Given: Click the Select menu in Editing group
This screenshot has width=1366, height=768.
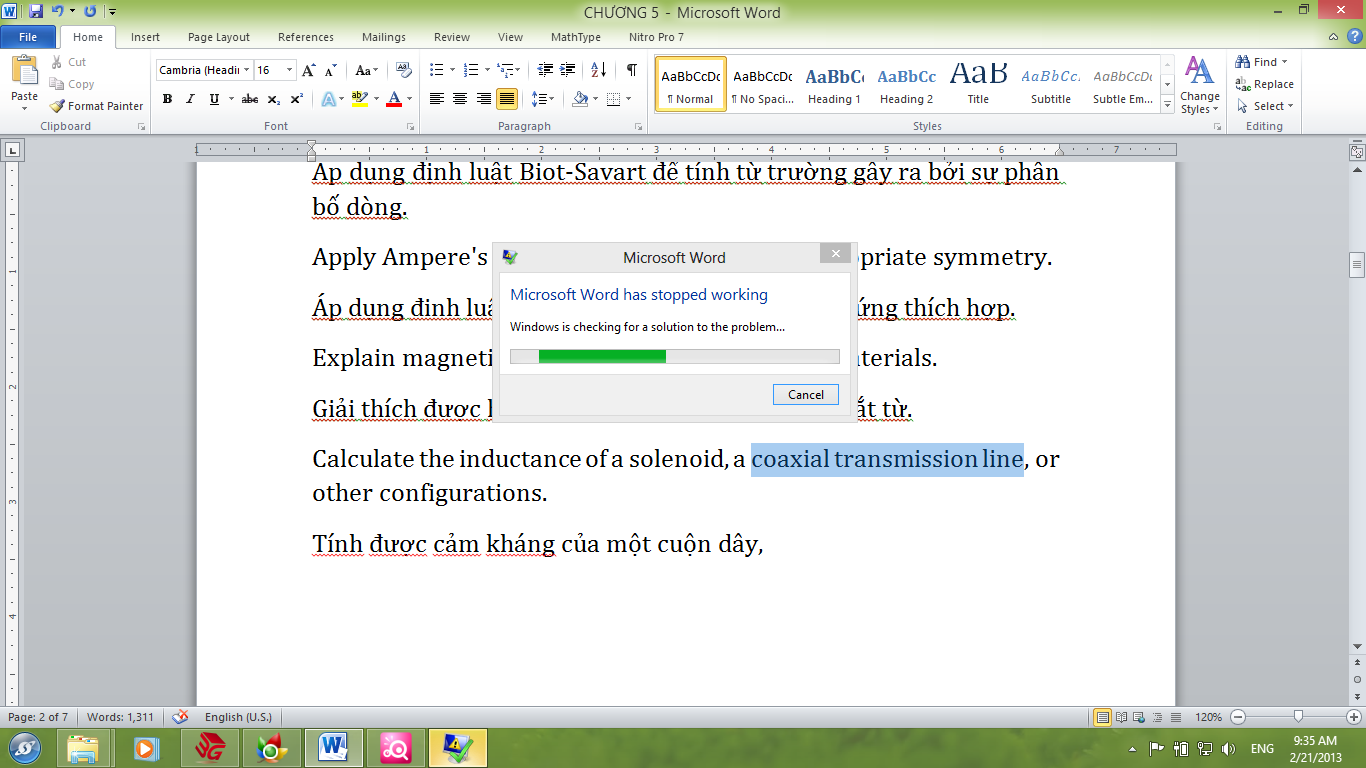Looking at the screenshot, I should point(1265,106).
